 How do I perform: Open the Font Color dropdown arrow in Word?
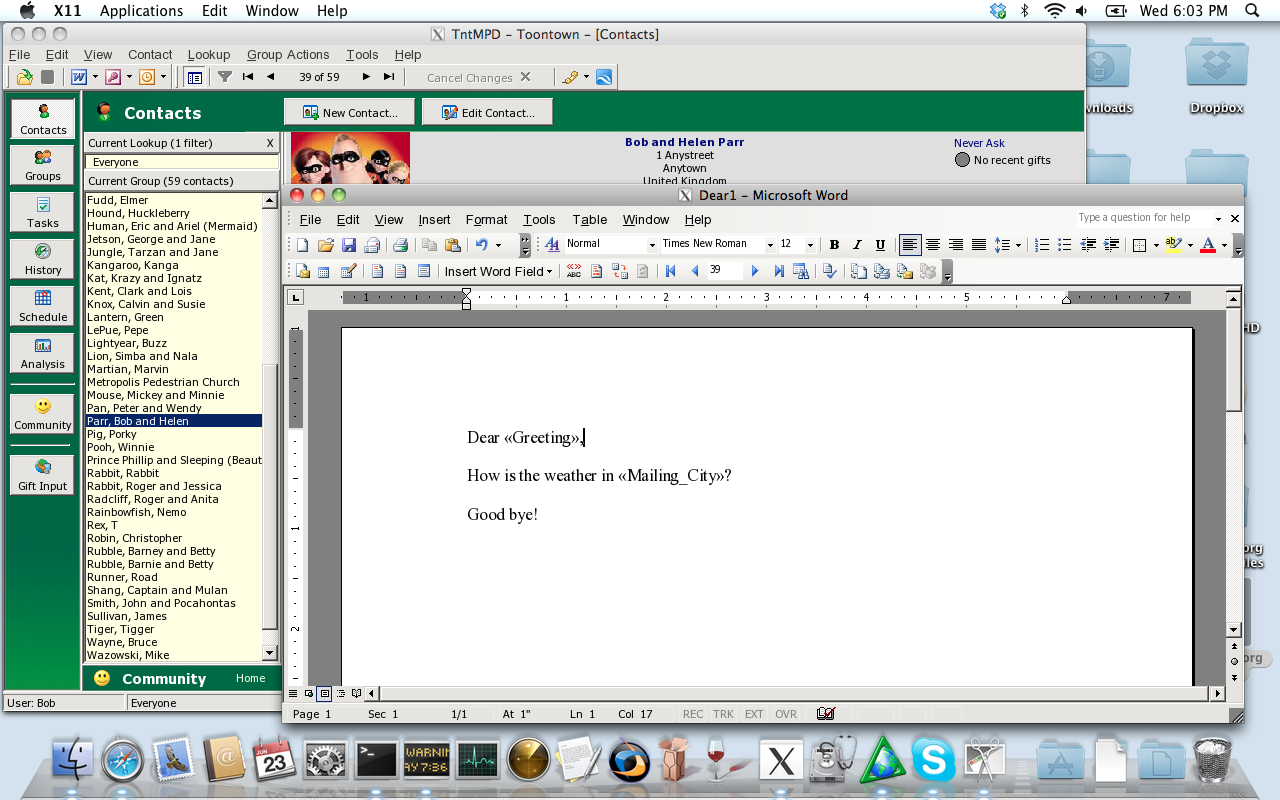point(1224,246)
